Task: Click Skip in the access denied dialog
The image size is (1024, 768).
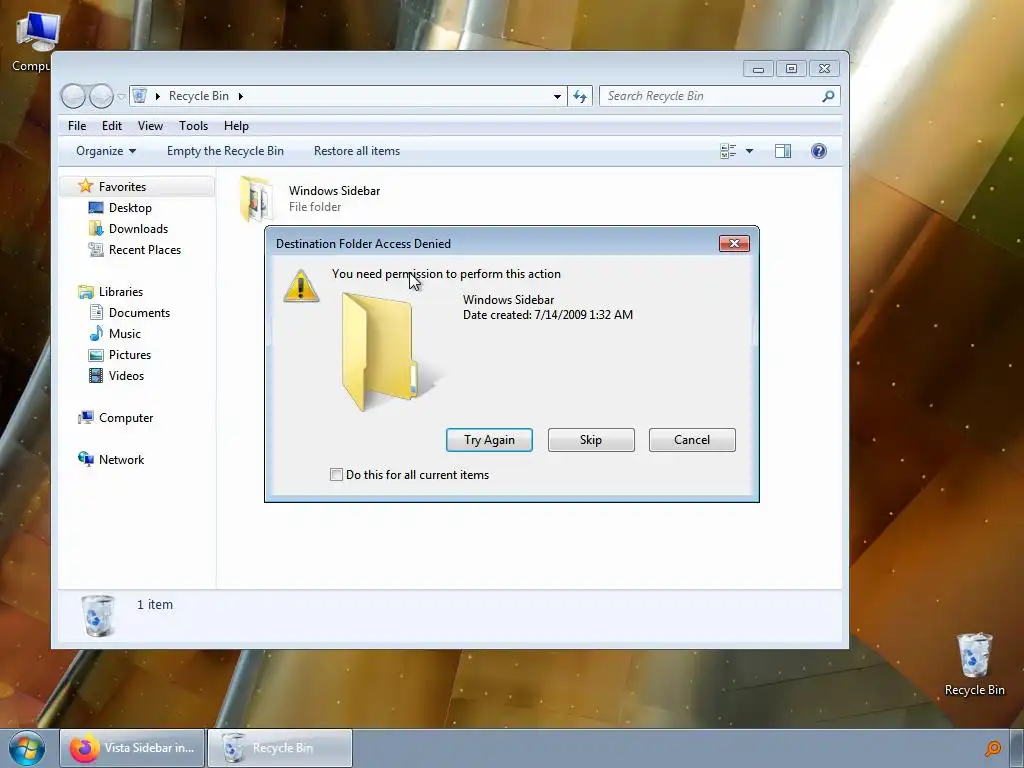Action: [591, 440]
